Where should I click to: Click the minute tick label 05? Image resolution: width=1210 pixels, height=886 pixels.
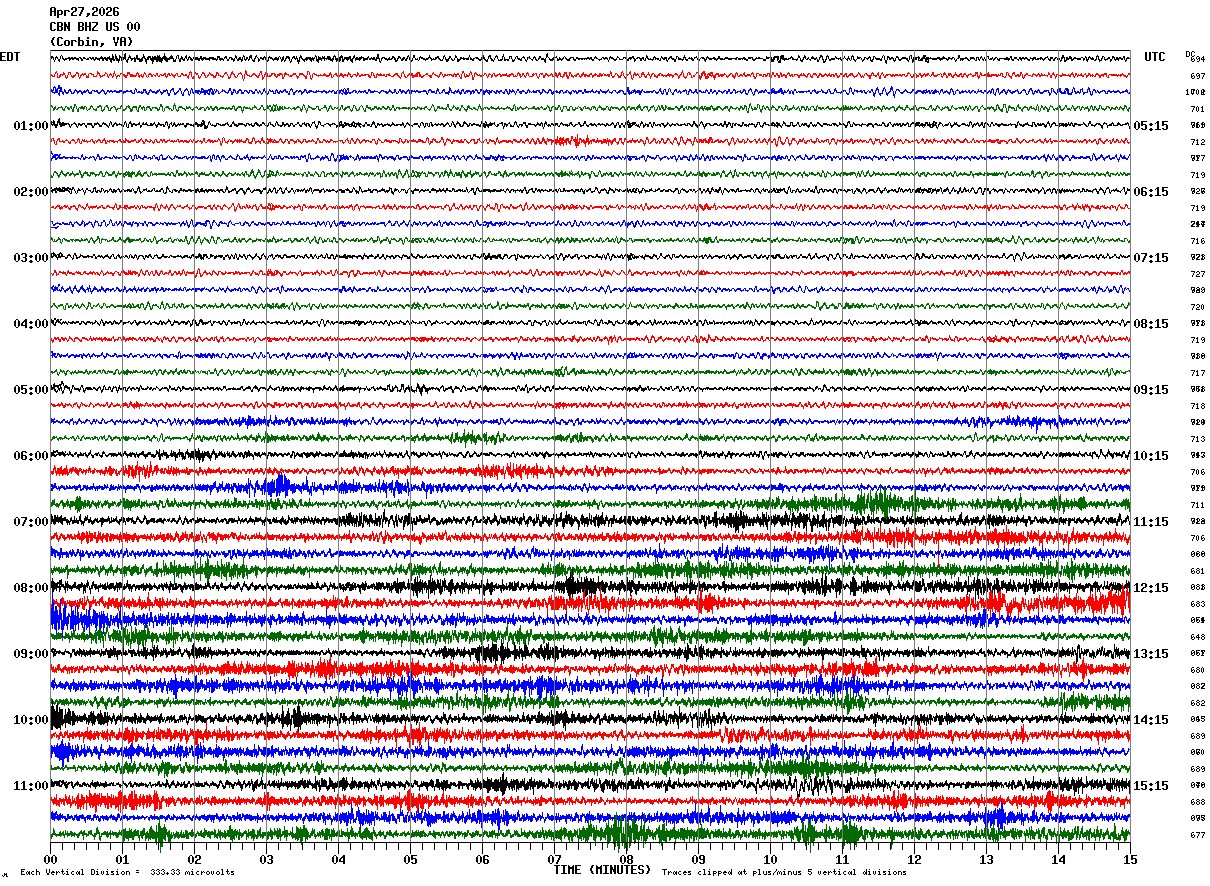[x=410, y=859]
